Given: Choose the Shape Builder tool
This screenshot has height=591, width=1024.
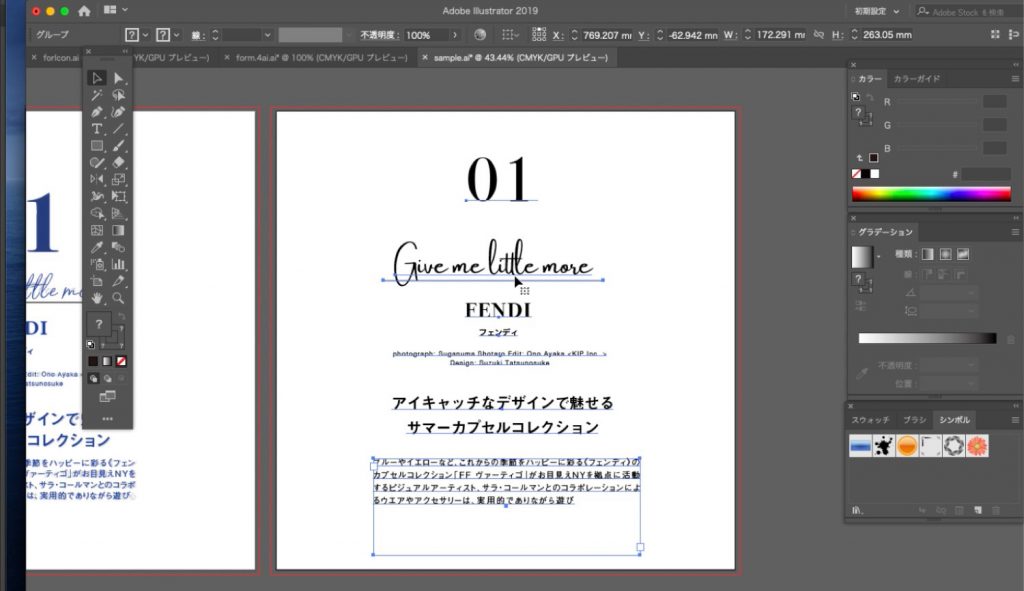Looking at the screenshot, I should coord(97,214).
